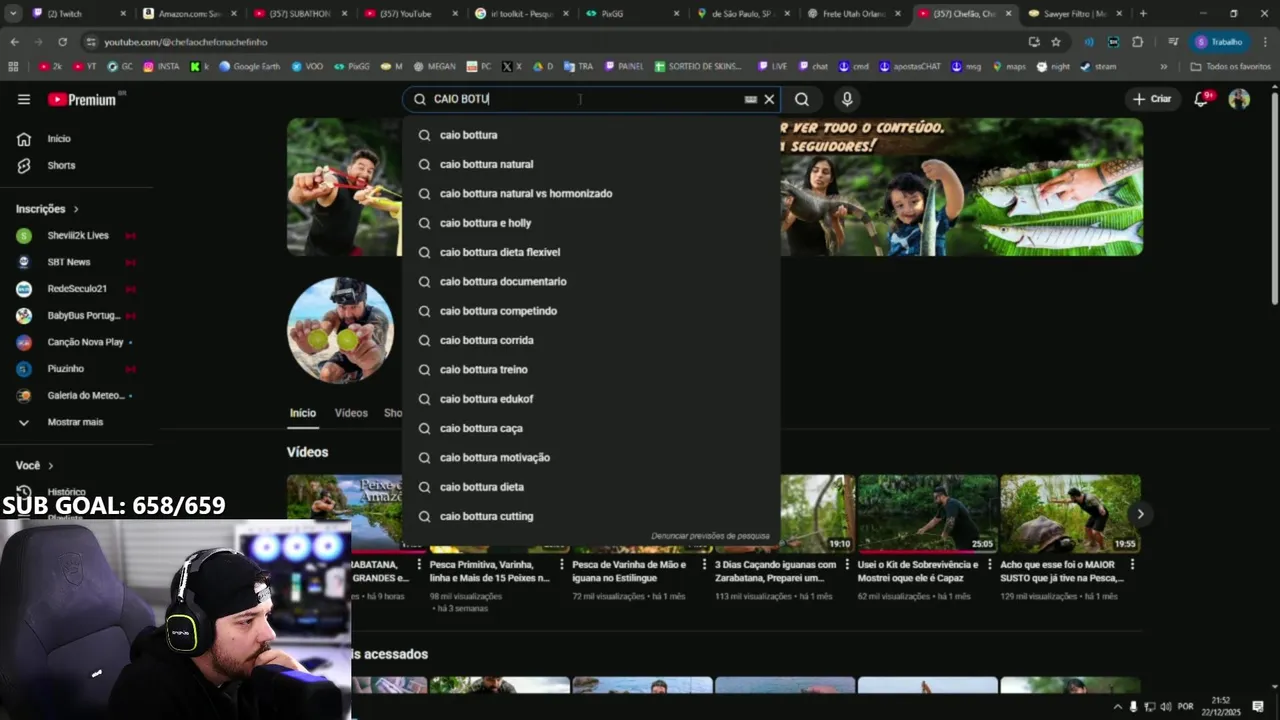Expand the Inscrições section chevron
This screenshot has height=720, width=1280.
(x=74, y=209)
